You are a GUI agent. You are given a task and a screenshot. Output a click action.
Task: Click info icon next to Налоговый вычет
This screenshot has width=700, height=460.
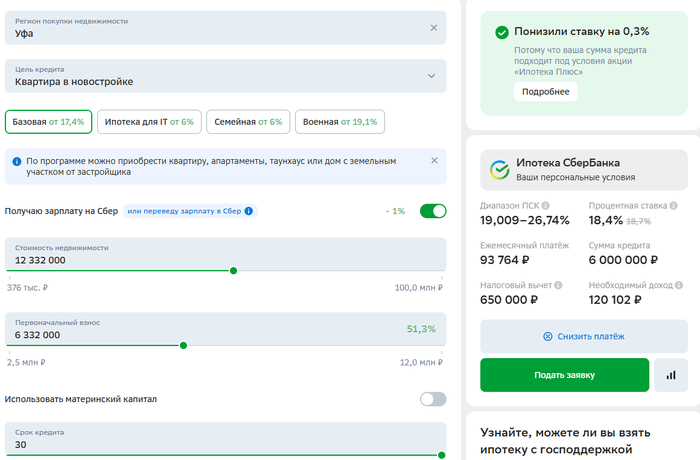point(556,285)
